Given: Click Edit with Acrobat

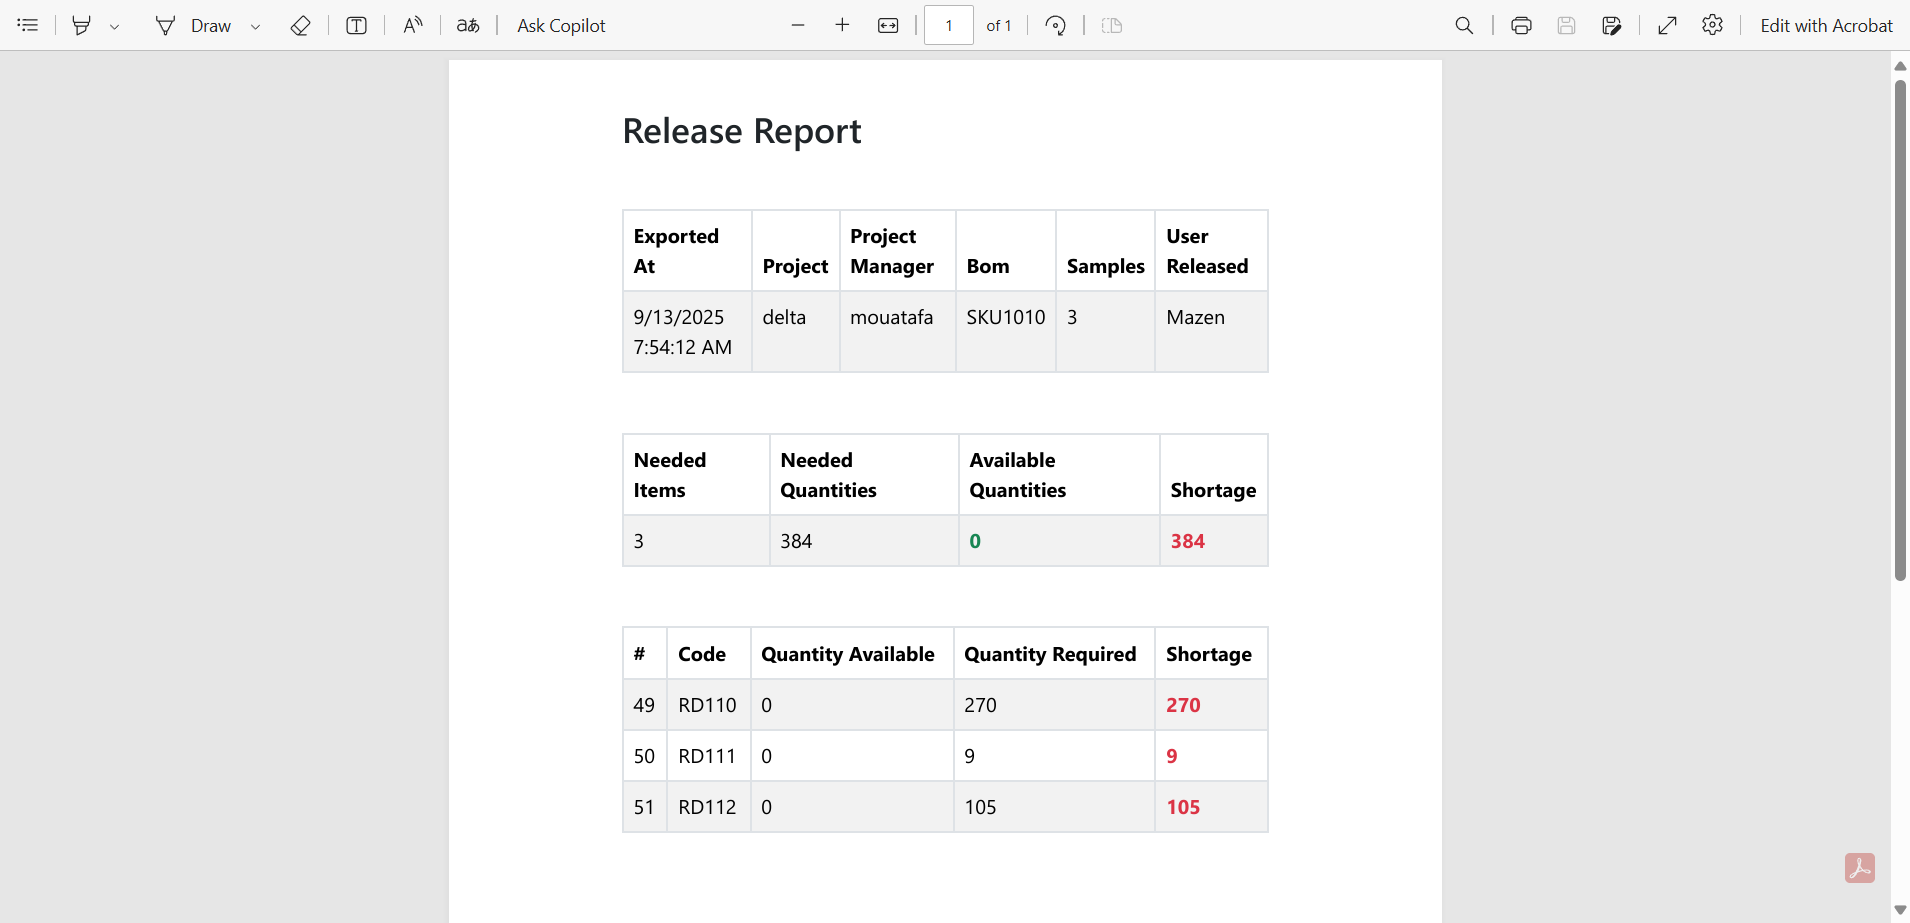Looking at the screenshot, I should pyautogui.click(x=1826, y=25).
